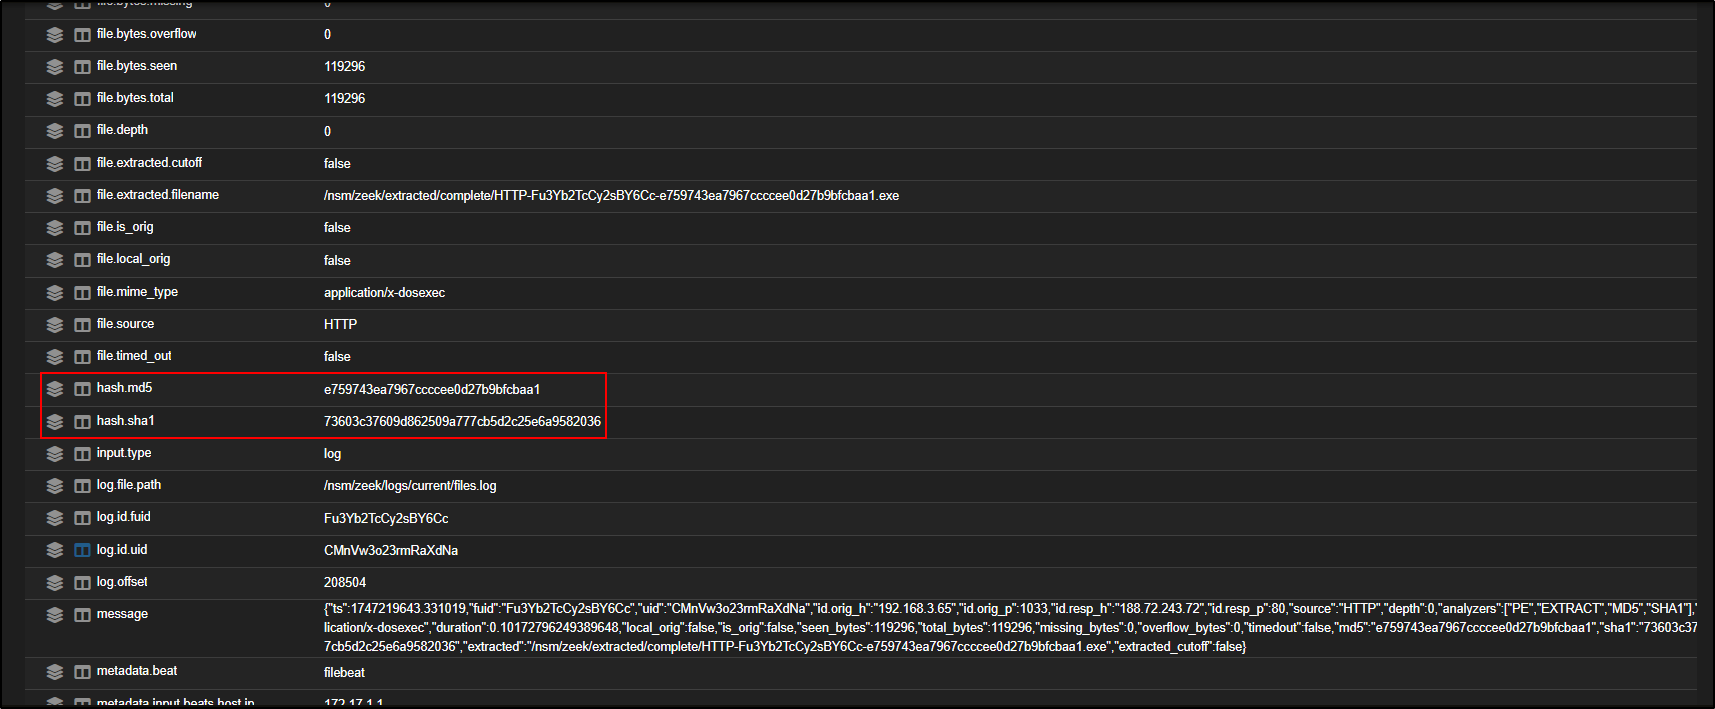1715x709 pixels.
Task: Toggle column display for hash.md5 field
Action: click(82, 389)
